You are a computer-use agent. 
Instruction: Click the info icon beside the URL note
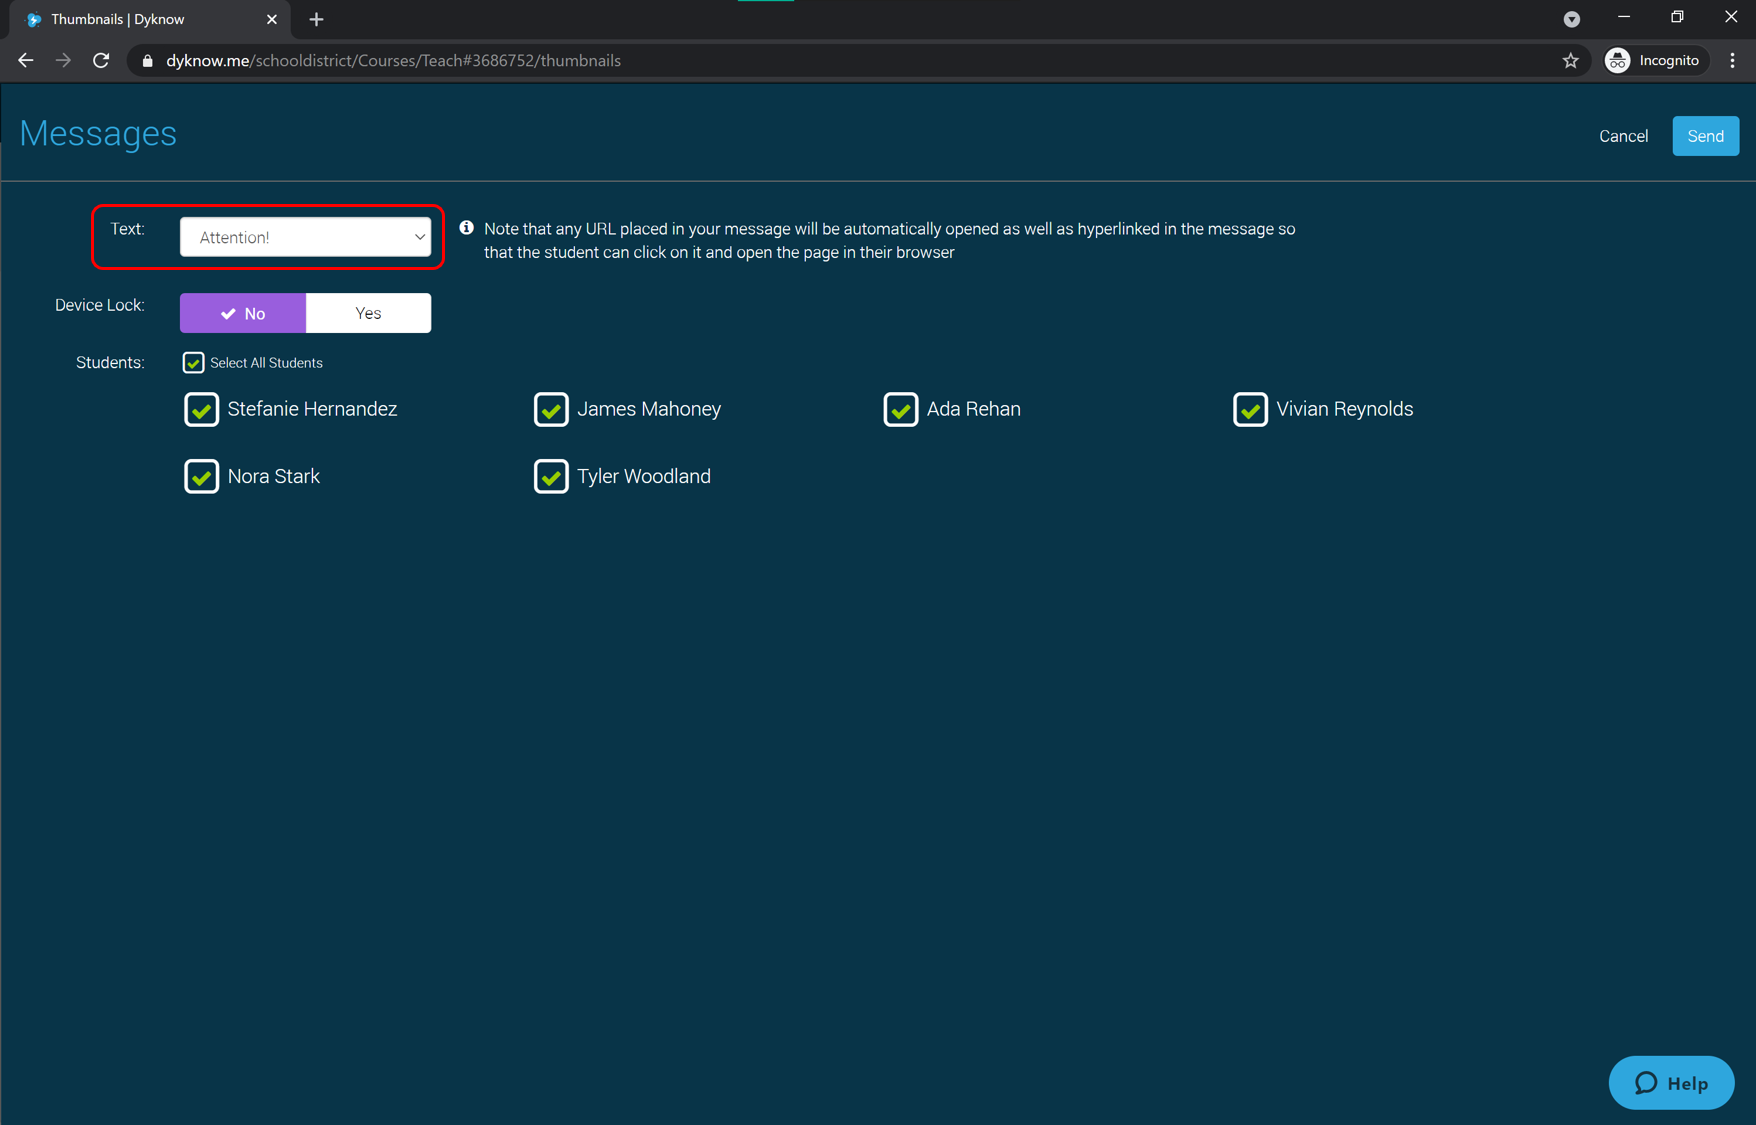pos(466,228)
